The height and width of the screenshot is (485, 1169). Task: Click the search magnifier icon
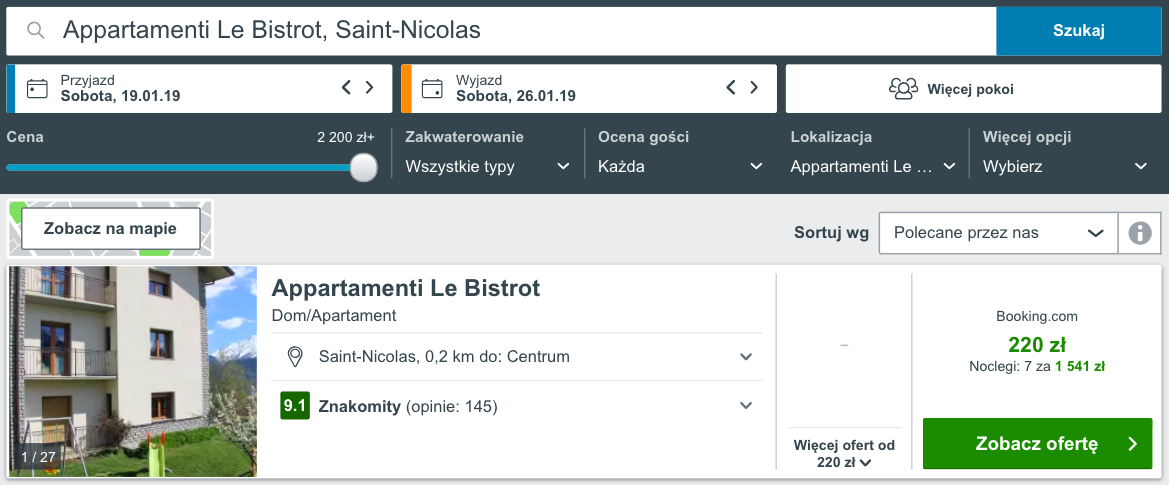36,31
